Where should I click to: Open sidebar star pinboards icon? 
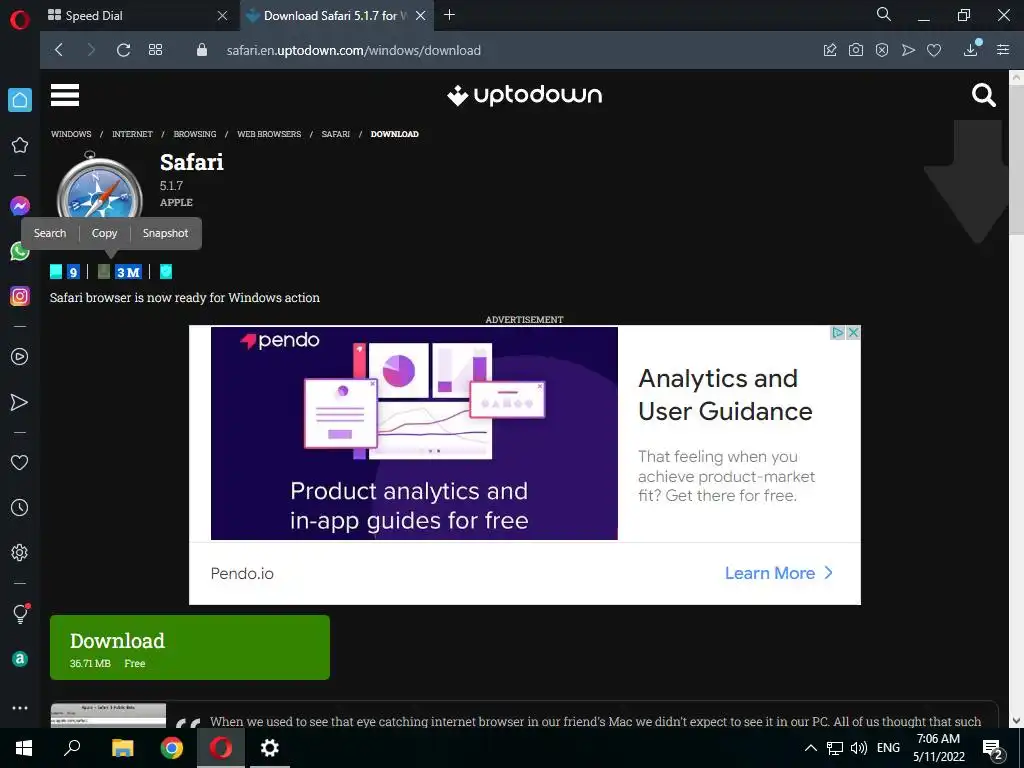[20, 145]
